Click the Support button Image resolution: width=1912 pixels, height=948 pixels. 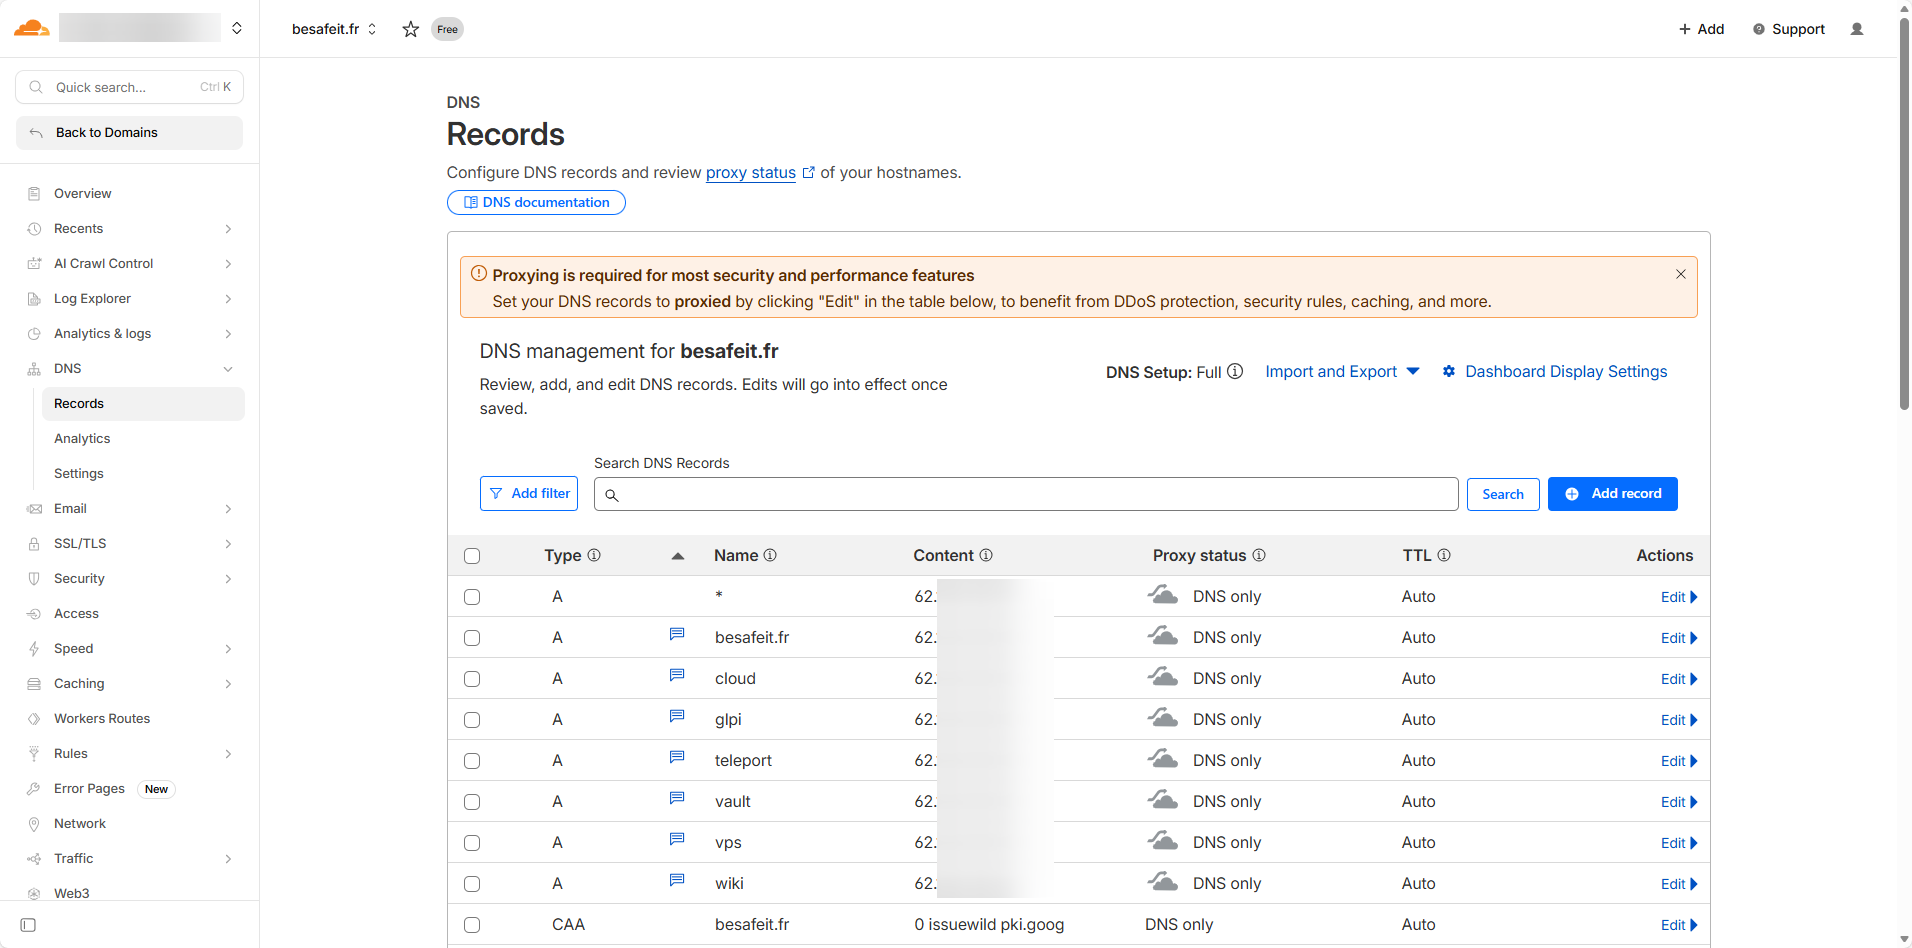pyautogui.click(x=1788, y=29)
